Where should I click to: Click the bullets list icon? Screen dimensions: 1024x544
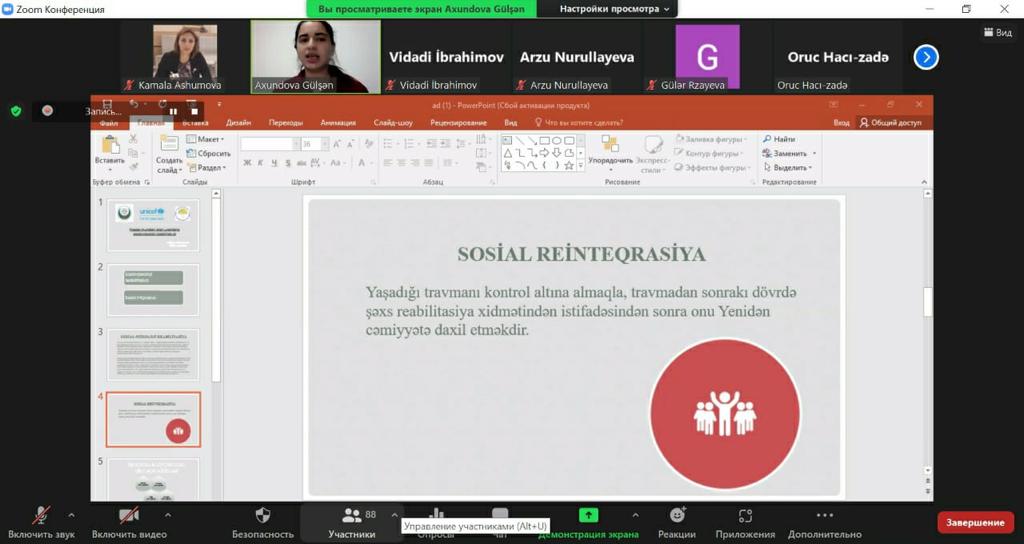coord(390,144)
